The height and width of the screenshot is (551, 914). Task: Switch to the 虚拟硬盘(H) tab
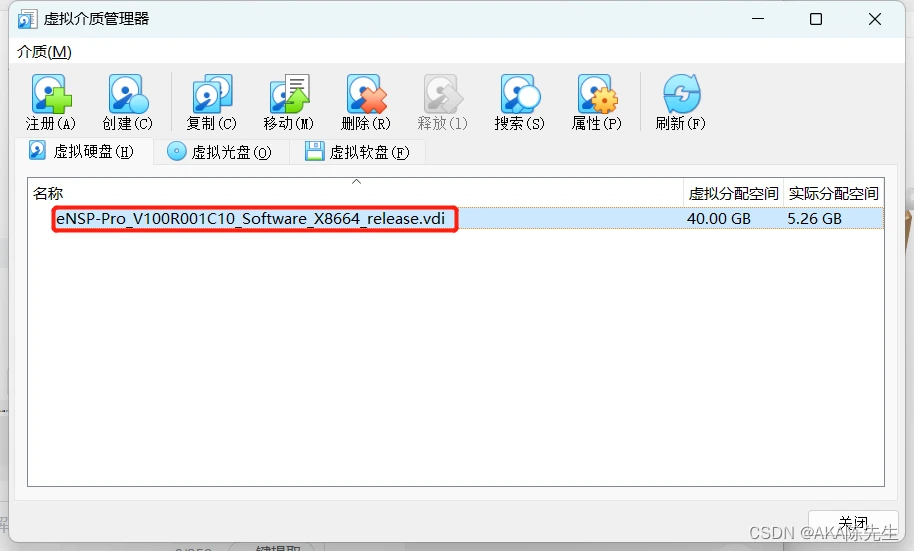(82, 152)
